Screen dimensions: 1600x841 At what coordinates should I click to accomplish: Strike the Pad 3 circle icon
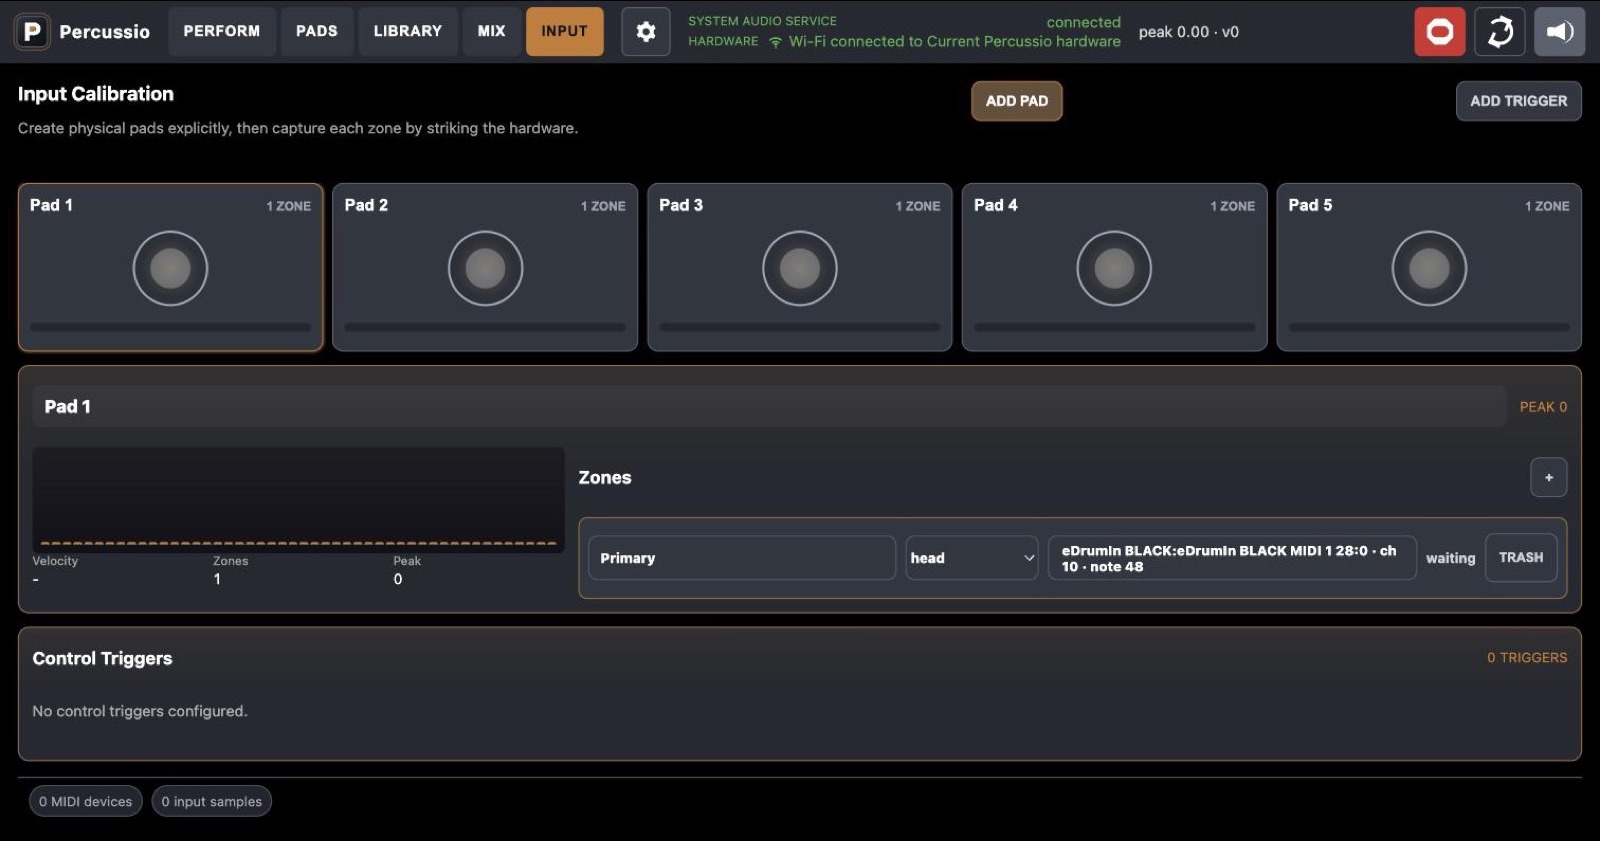(x=800, y=268)
